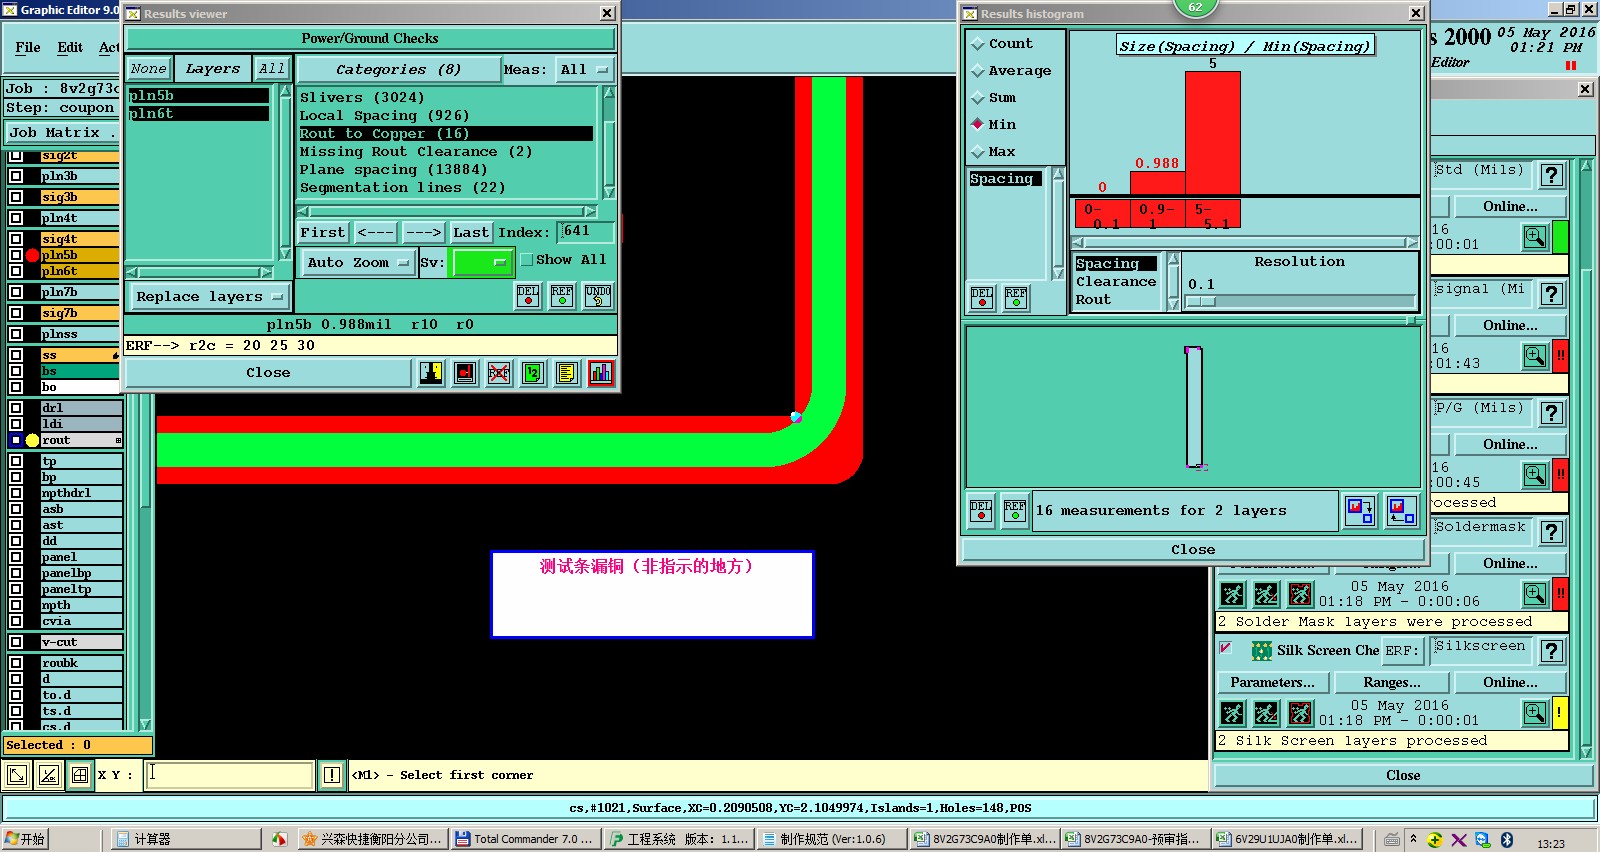Click first runner icon in Silk Screen row

pyautogui.click(x=1233, y=713)
